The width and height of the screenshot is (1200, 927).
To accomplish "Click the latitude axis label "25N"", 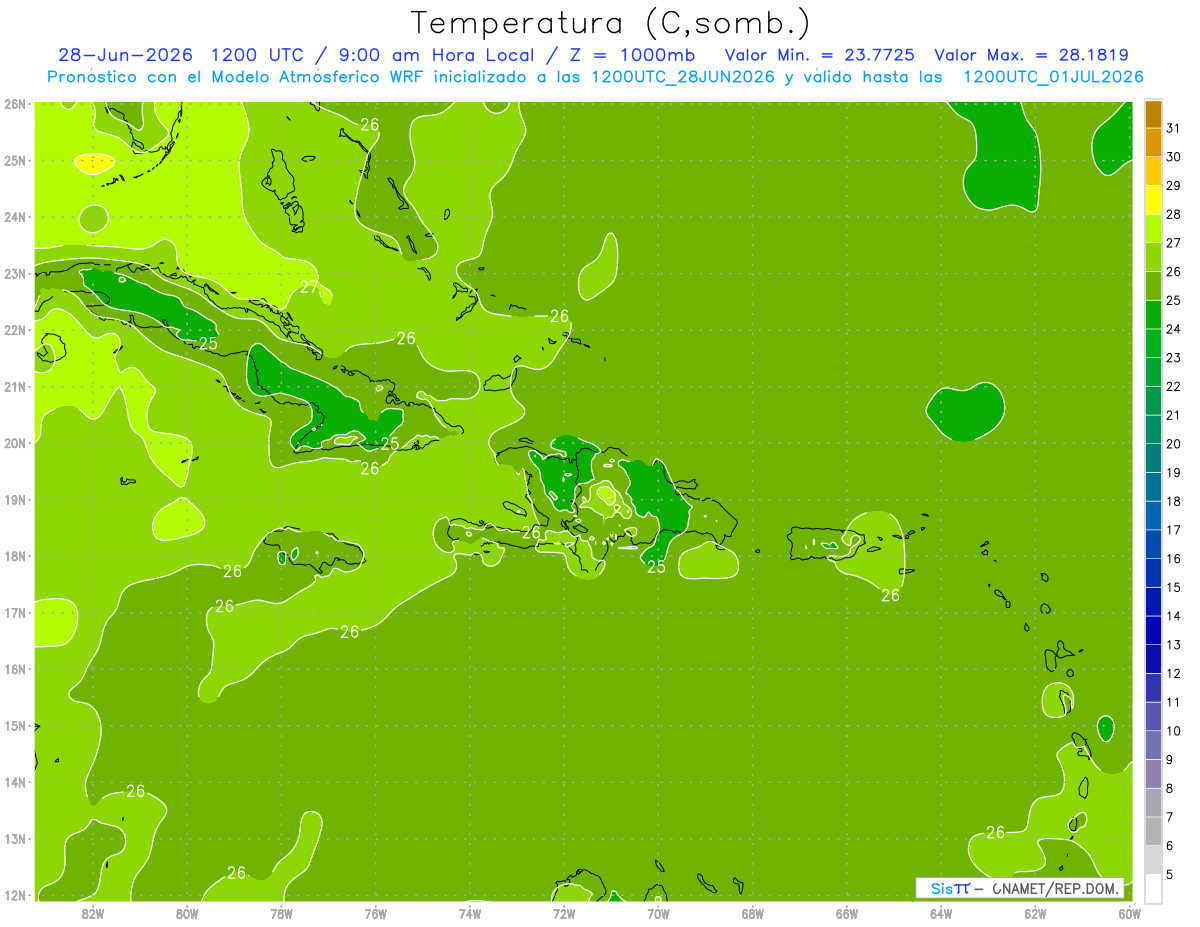I will tap(15, 160).
